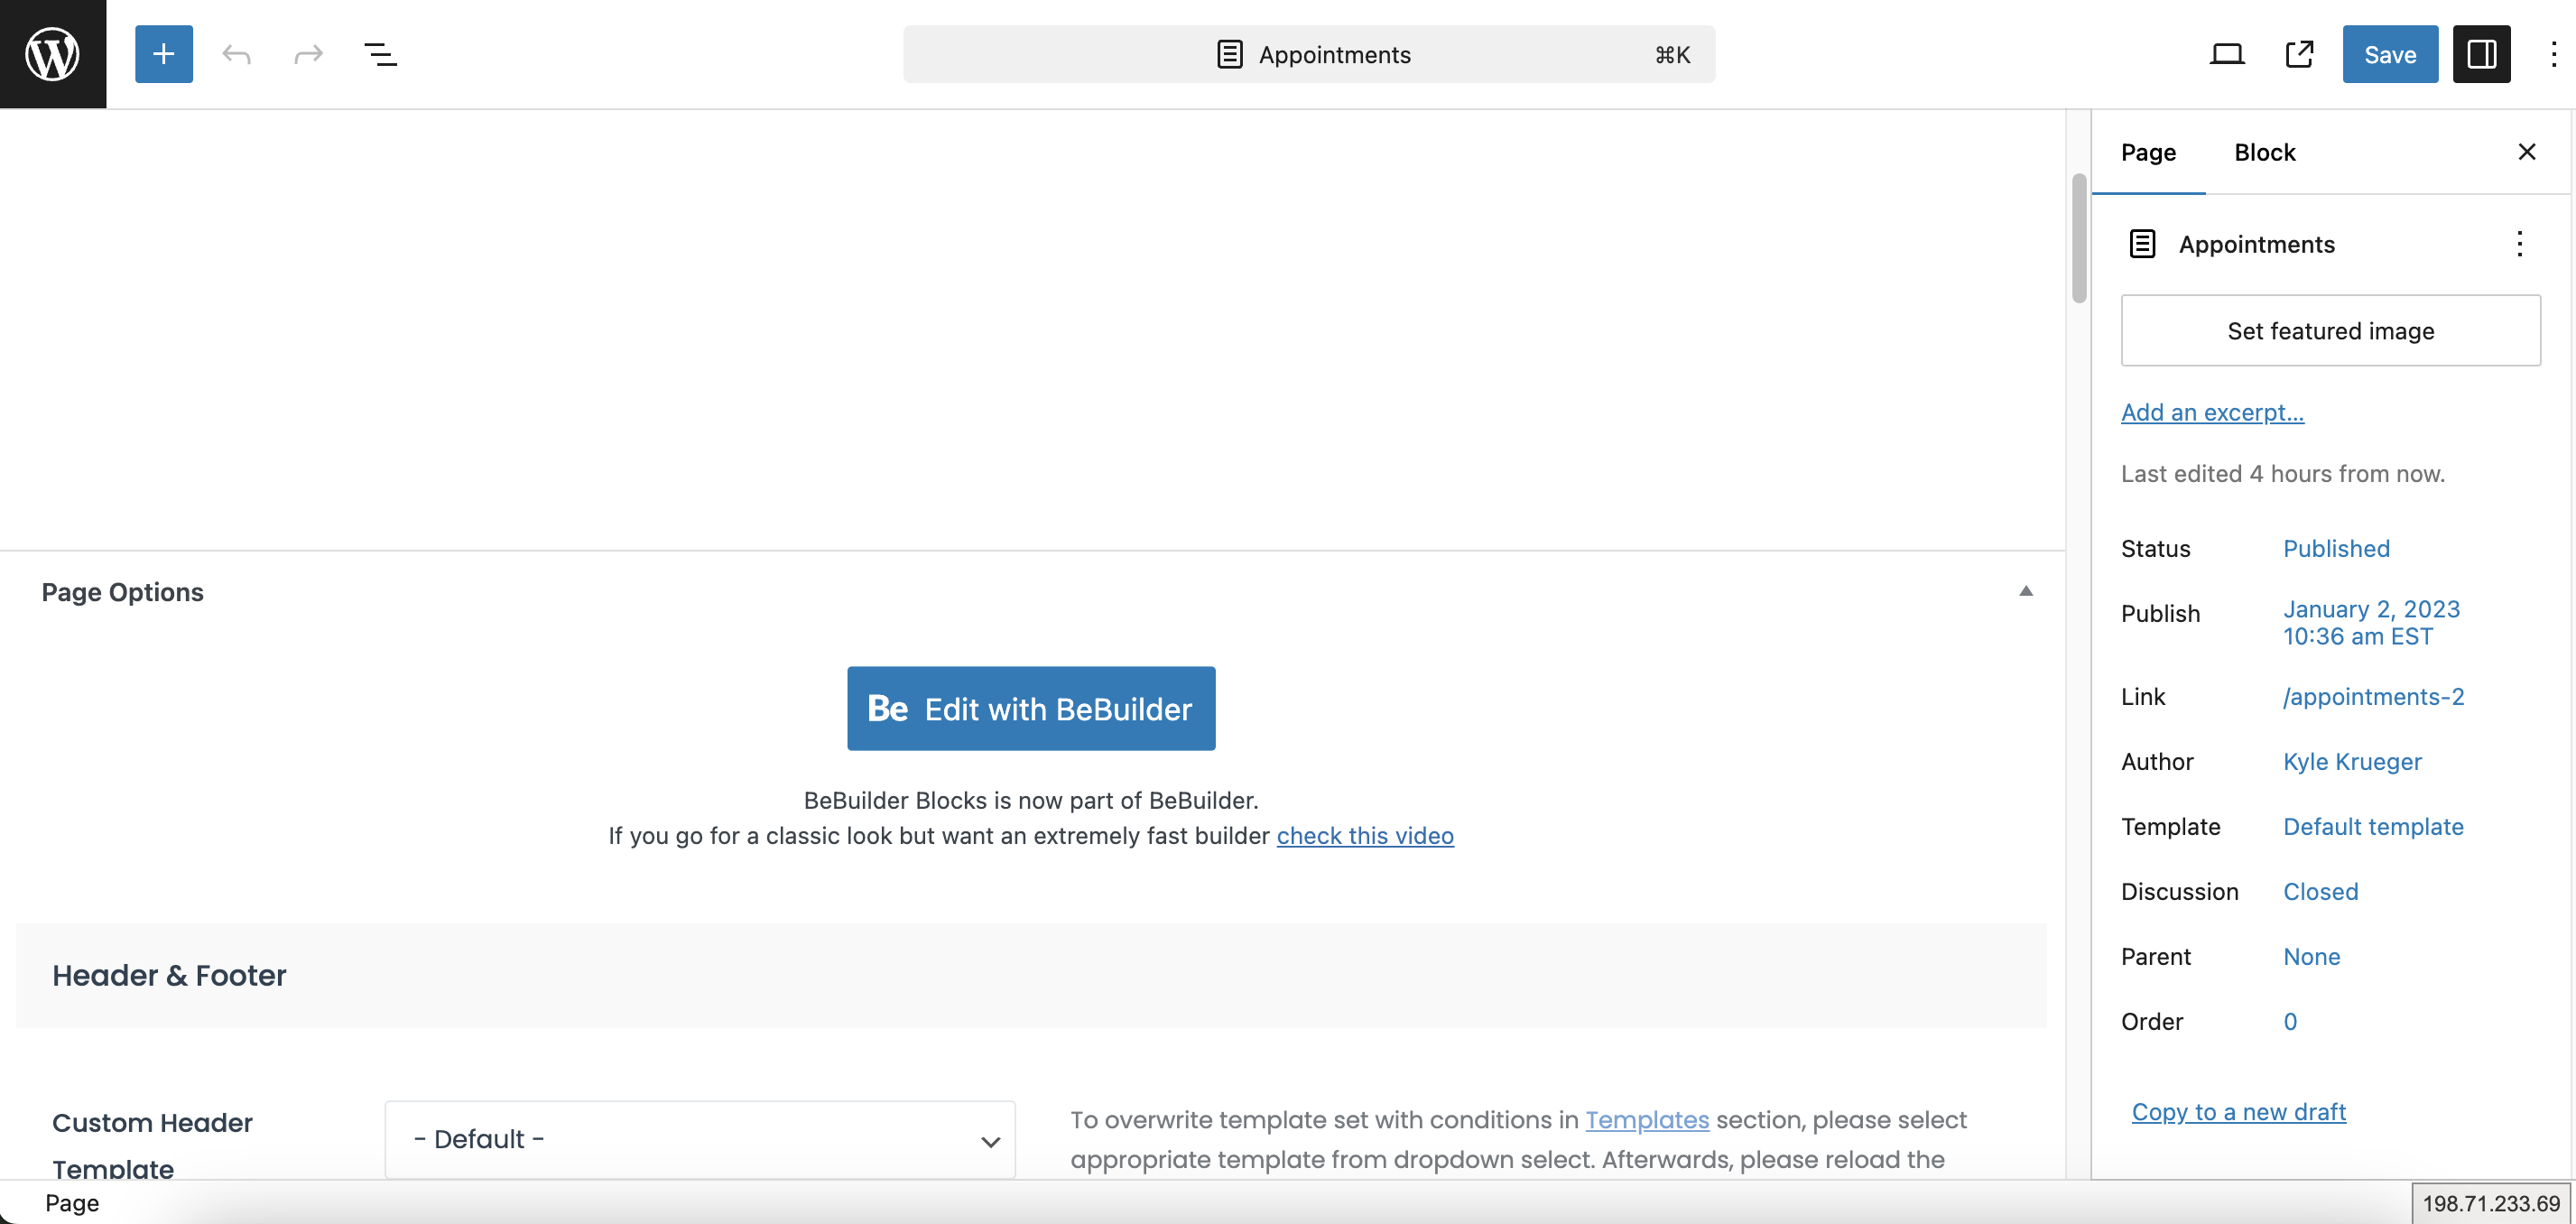
Task: Click the document page icon in toolbar
Action: point(1230,52)
